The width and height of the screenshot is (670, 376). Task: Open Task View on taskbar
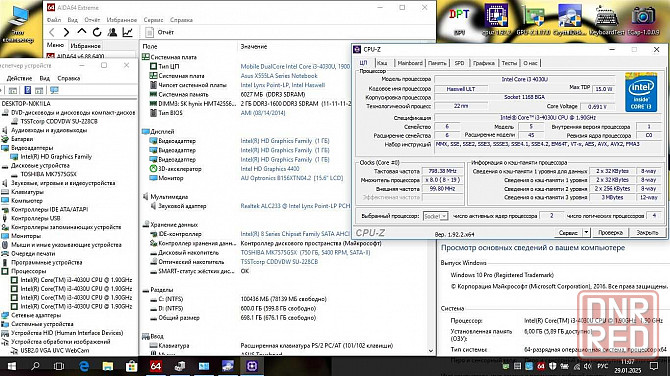[x=59, y=366]
